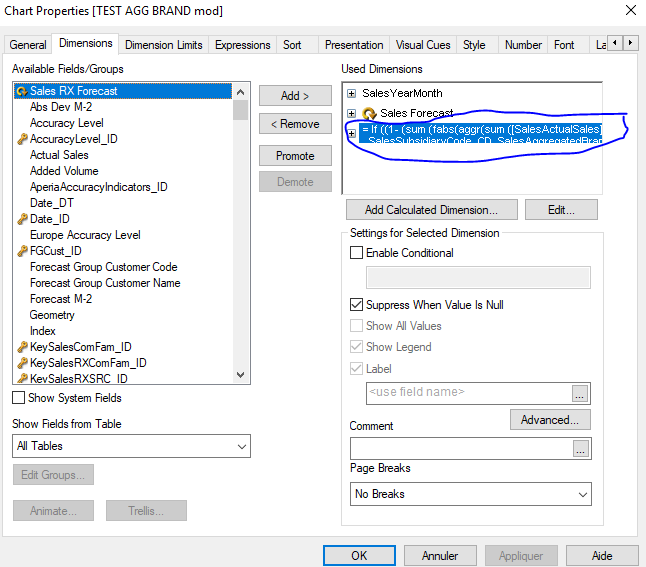
Task: Select the Style tab
Action: pos(474,45)
